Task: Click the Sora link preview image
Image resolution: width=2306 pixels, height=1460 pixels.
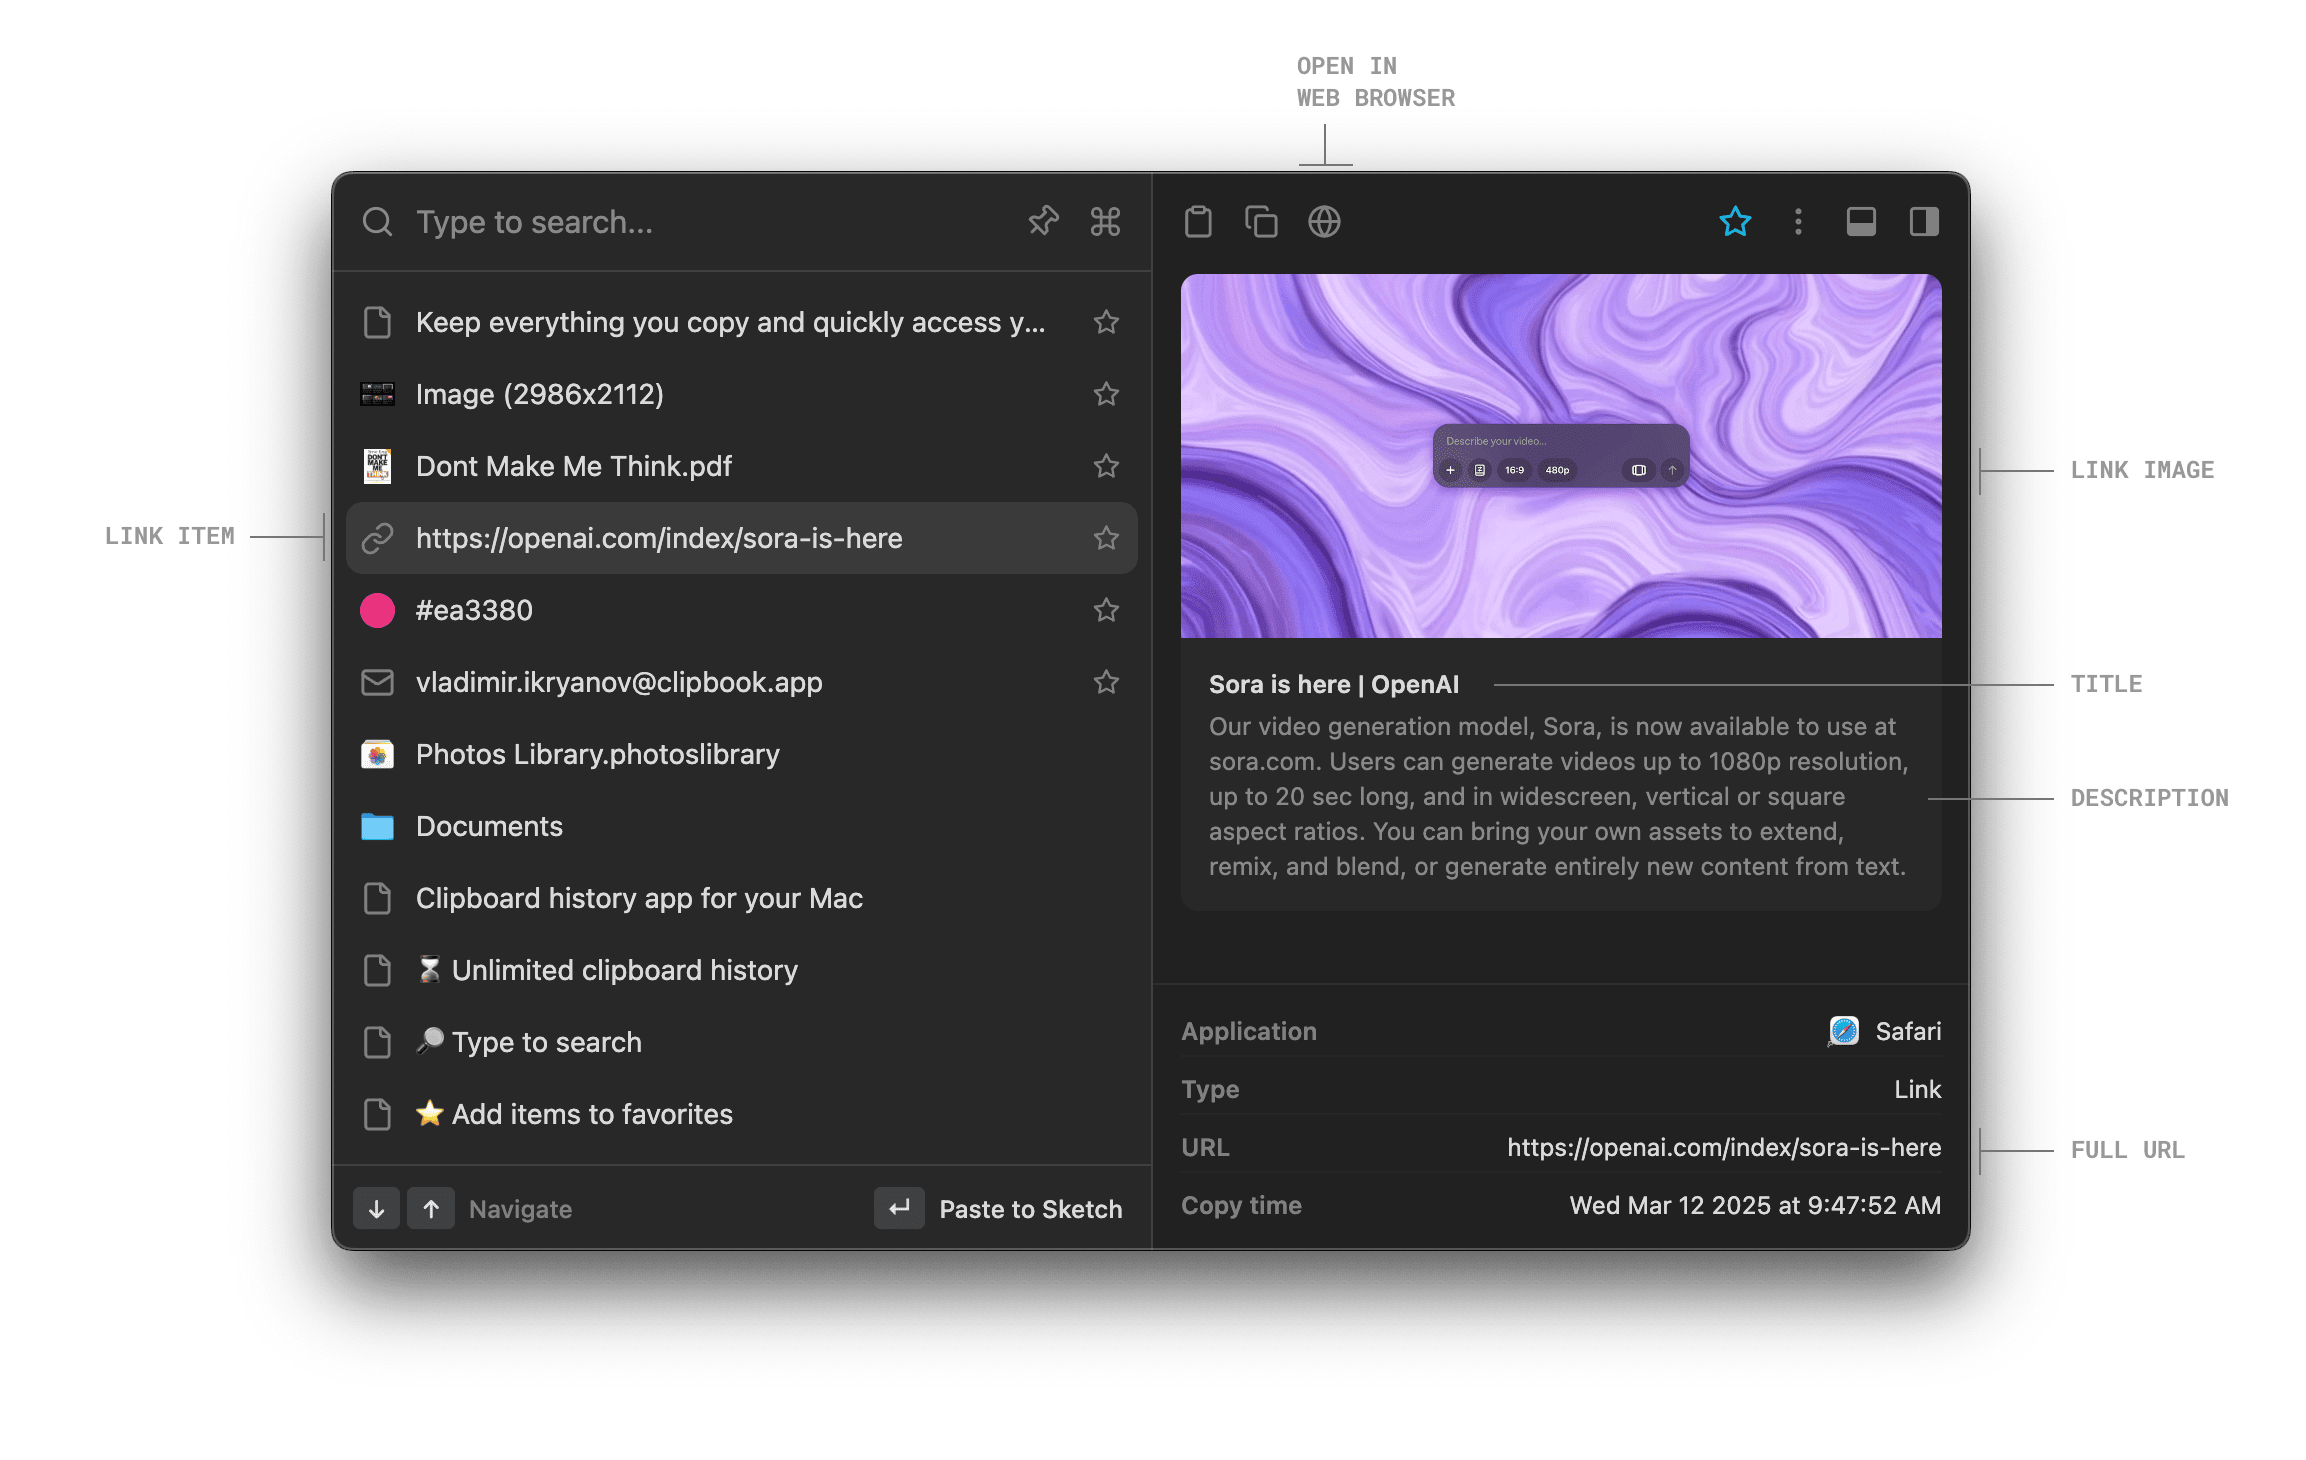Action: [x=1562, y=454]
